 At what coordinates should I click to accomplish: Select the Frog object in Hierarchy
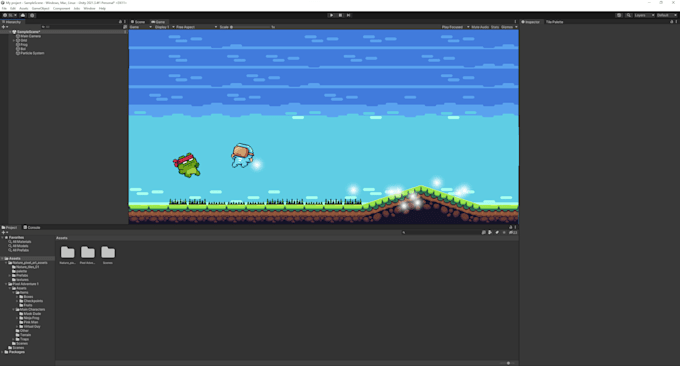coord(24,45)
